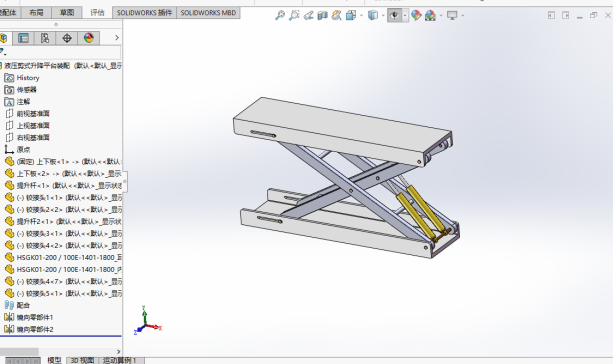The image size is (613, 364).
Task: Open the DisplayManager color wheel tab icon
Action: click(x=89, y=38)
